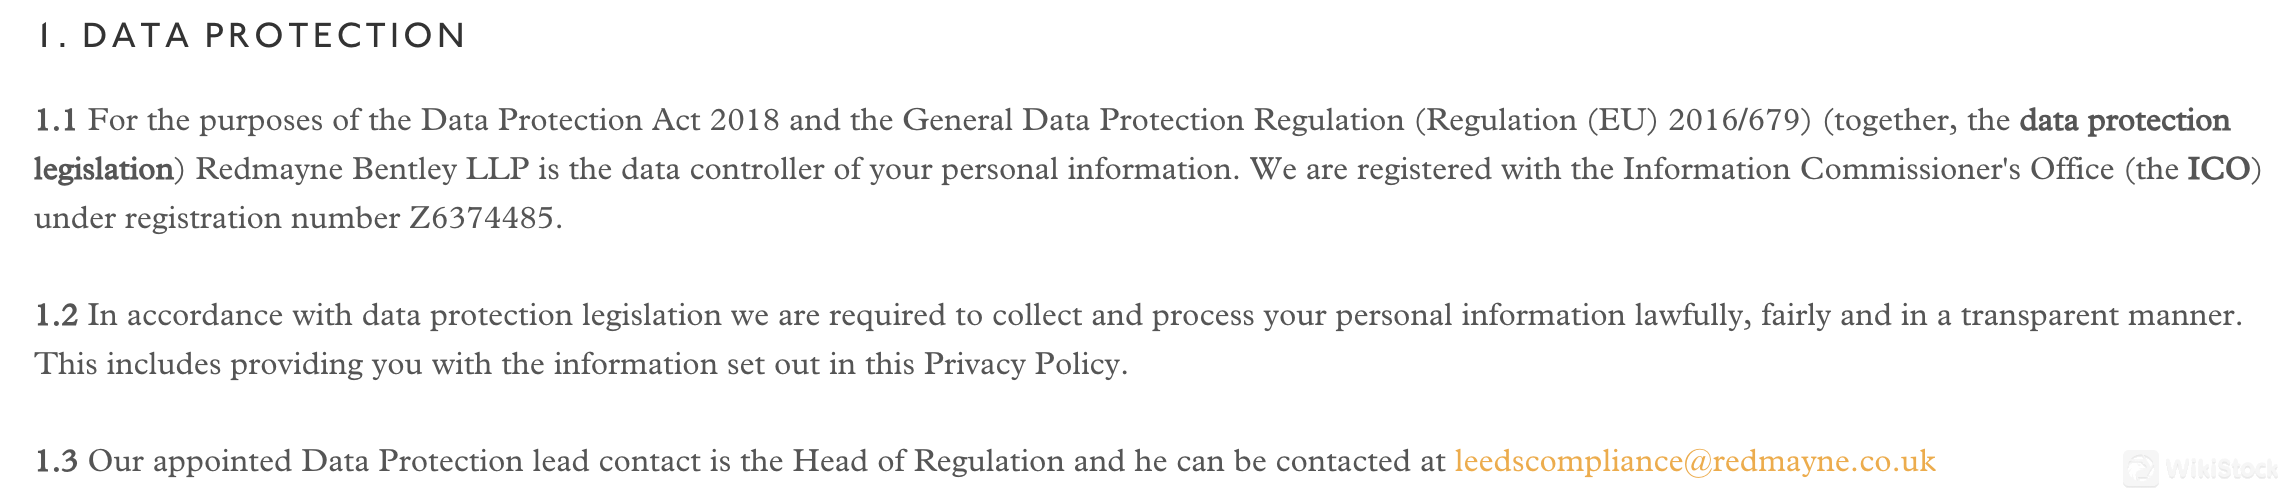Click the "Privacy Policy" words in clause 1.2

1021,364
